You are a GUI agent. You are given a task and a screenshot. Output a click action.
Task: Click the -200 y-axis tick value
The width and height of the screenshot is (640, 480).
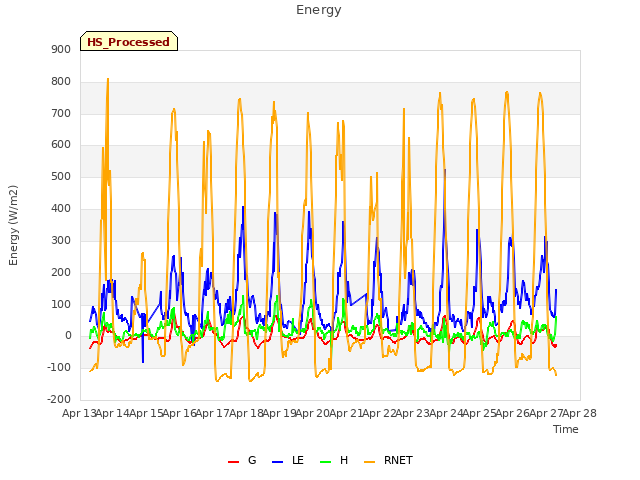click(59, 399)
